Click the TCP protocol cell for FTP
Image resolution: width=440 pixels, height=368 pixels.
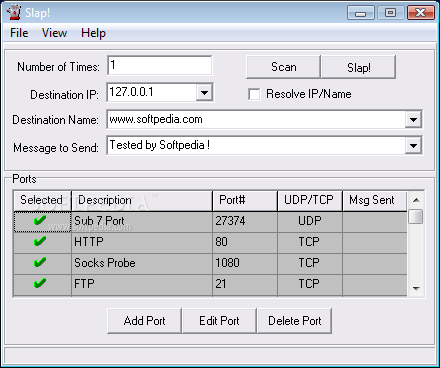coord(310,285)
